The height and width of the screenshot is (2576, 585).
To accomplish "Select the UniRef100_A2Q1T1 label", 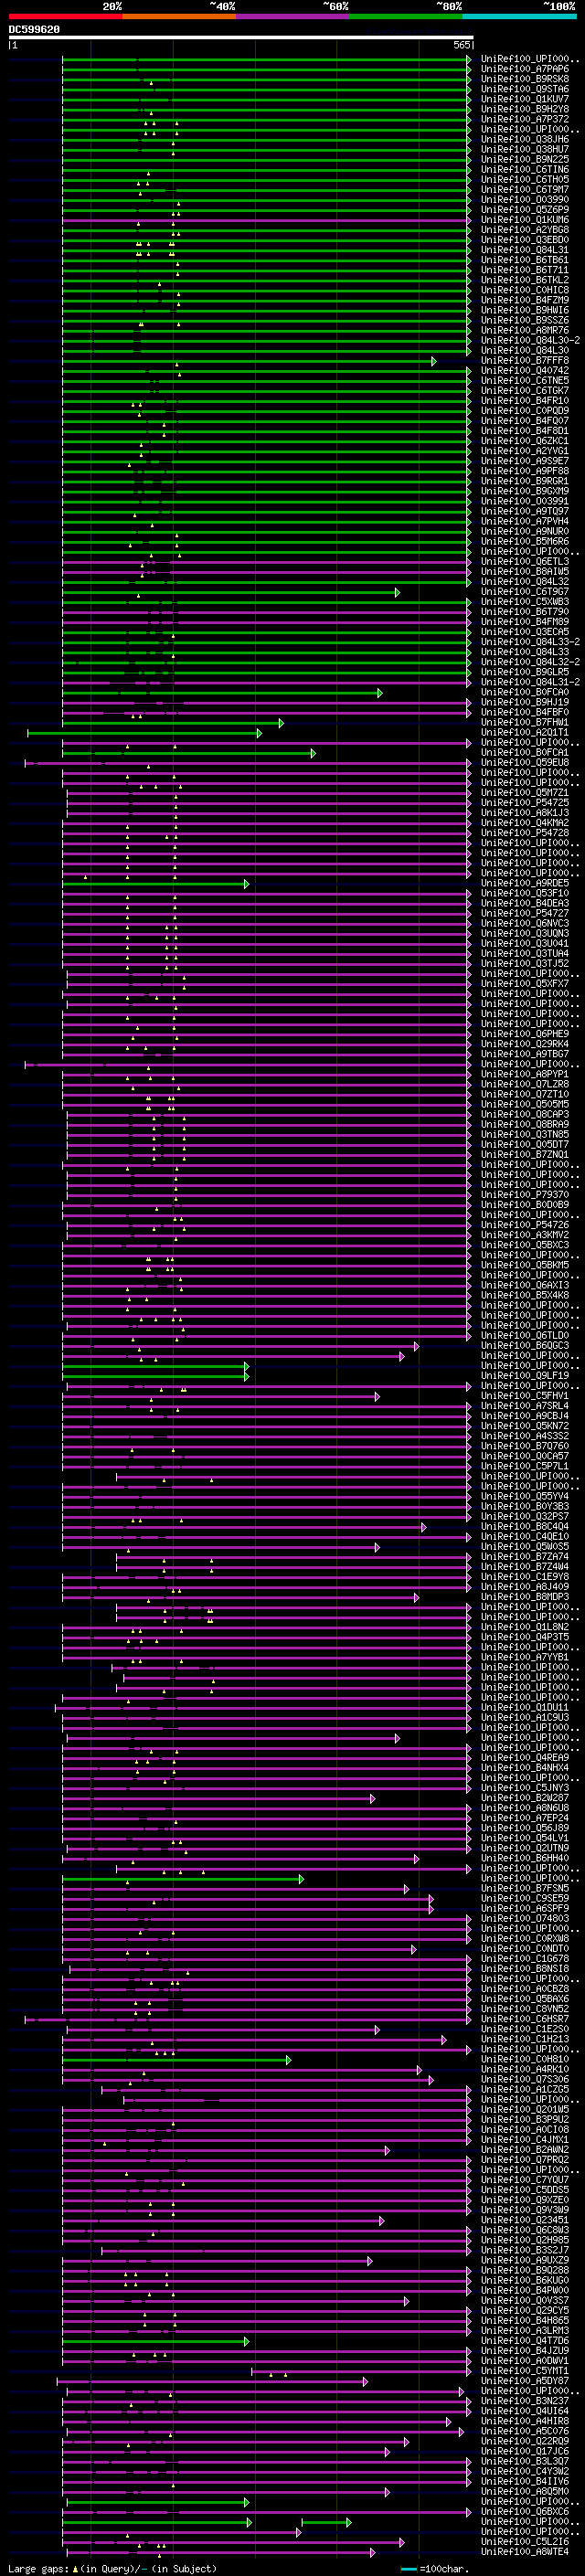I will pos(524,732).
